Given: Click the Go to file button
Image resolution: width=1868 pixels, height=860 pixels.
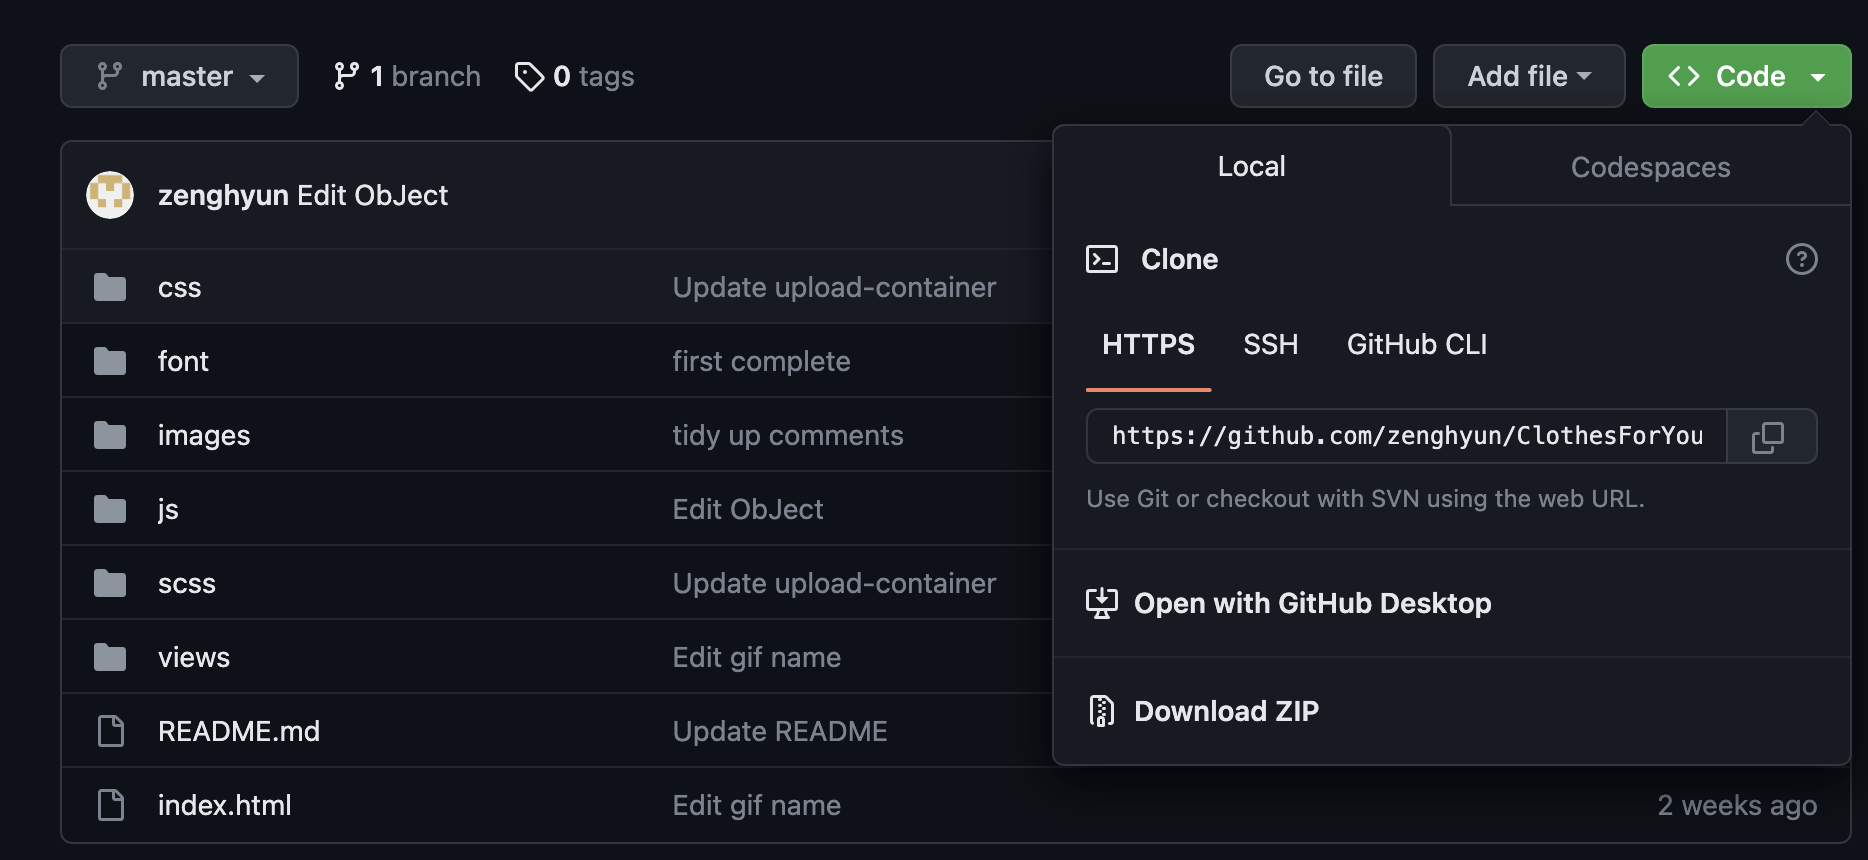Looking at the screenshot, I should pos(1323,76).
